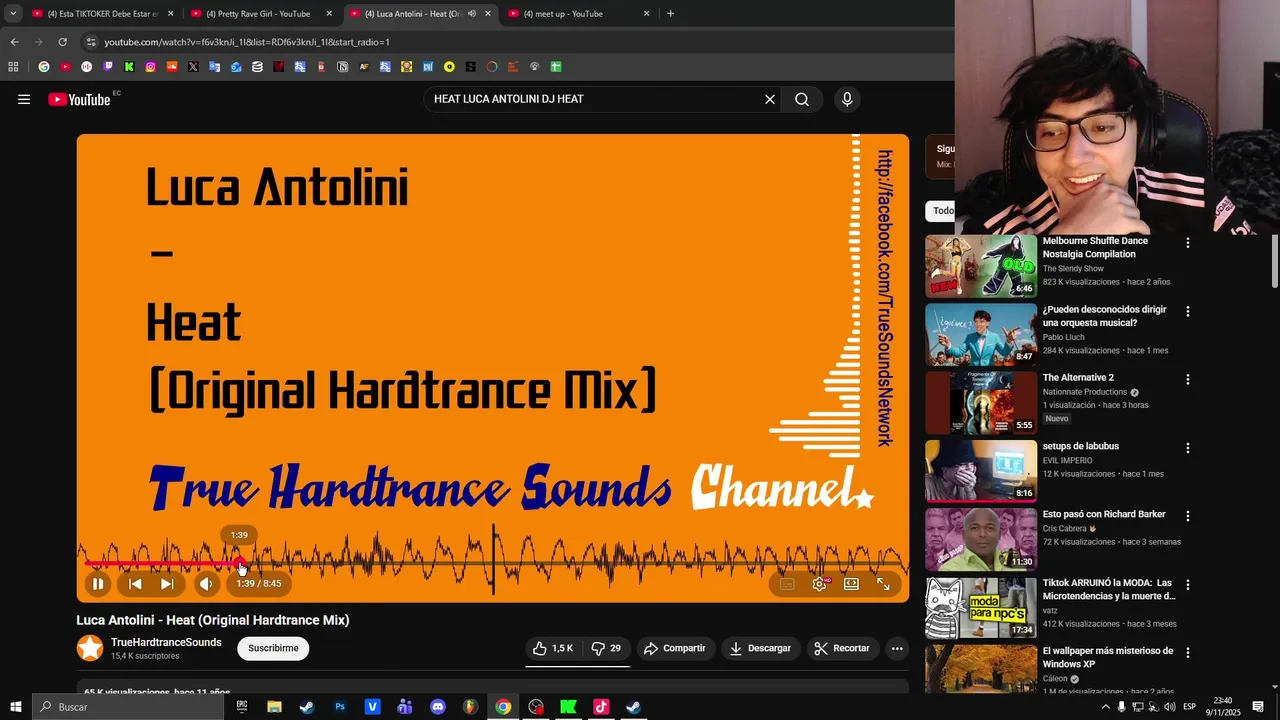Viewport: 1280px width, 720px height.
Task: Open The Alternative 2 thumbnail
Action: click(x=981, y=402)
